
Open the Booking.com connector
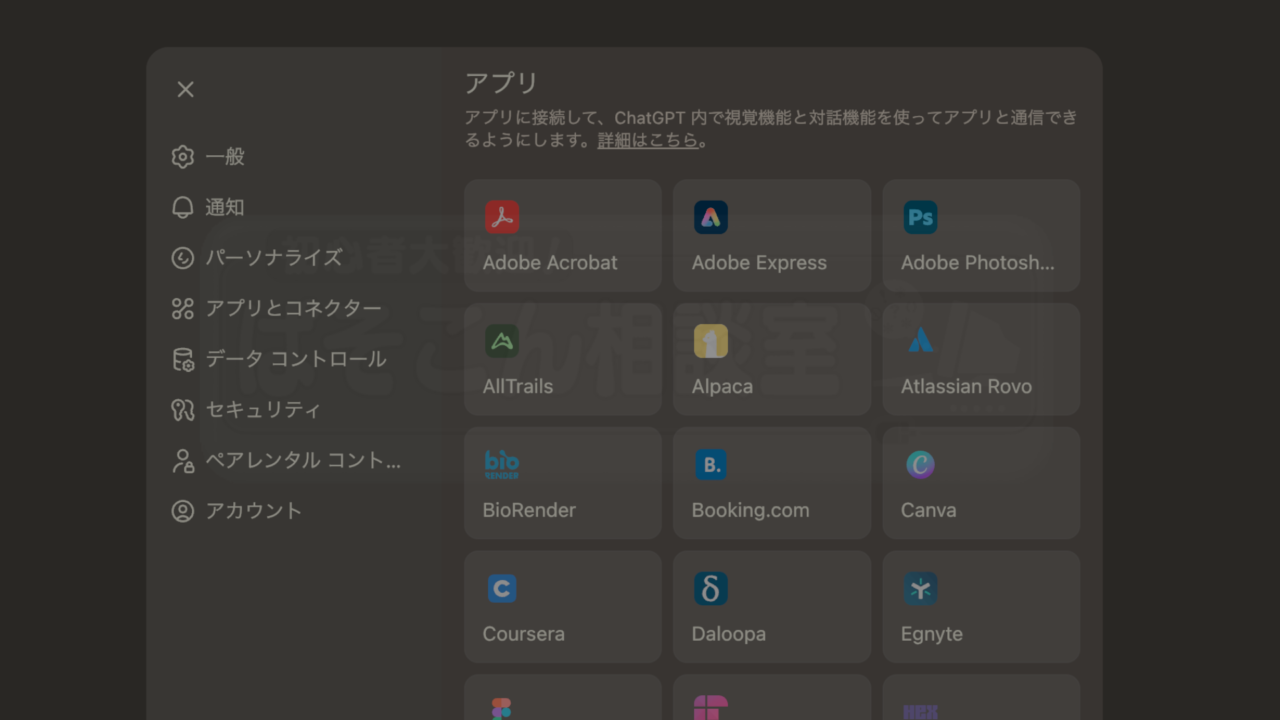(771, 483)
